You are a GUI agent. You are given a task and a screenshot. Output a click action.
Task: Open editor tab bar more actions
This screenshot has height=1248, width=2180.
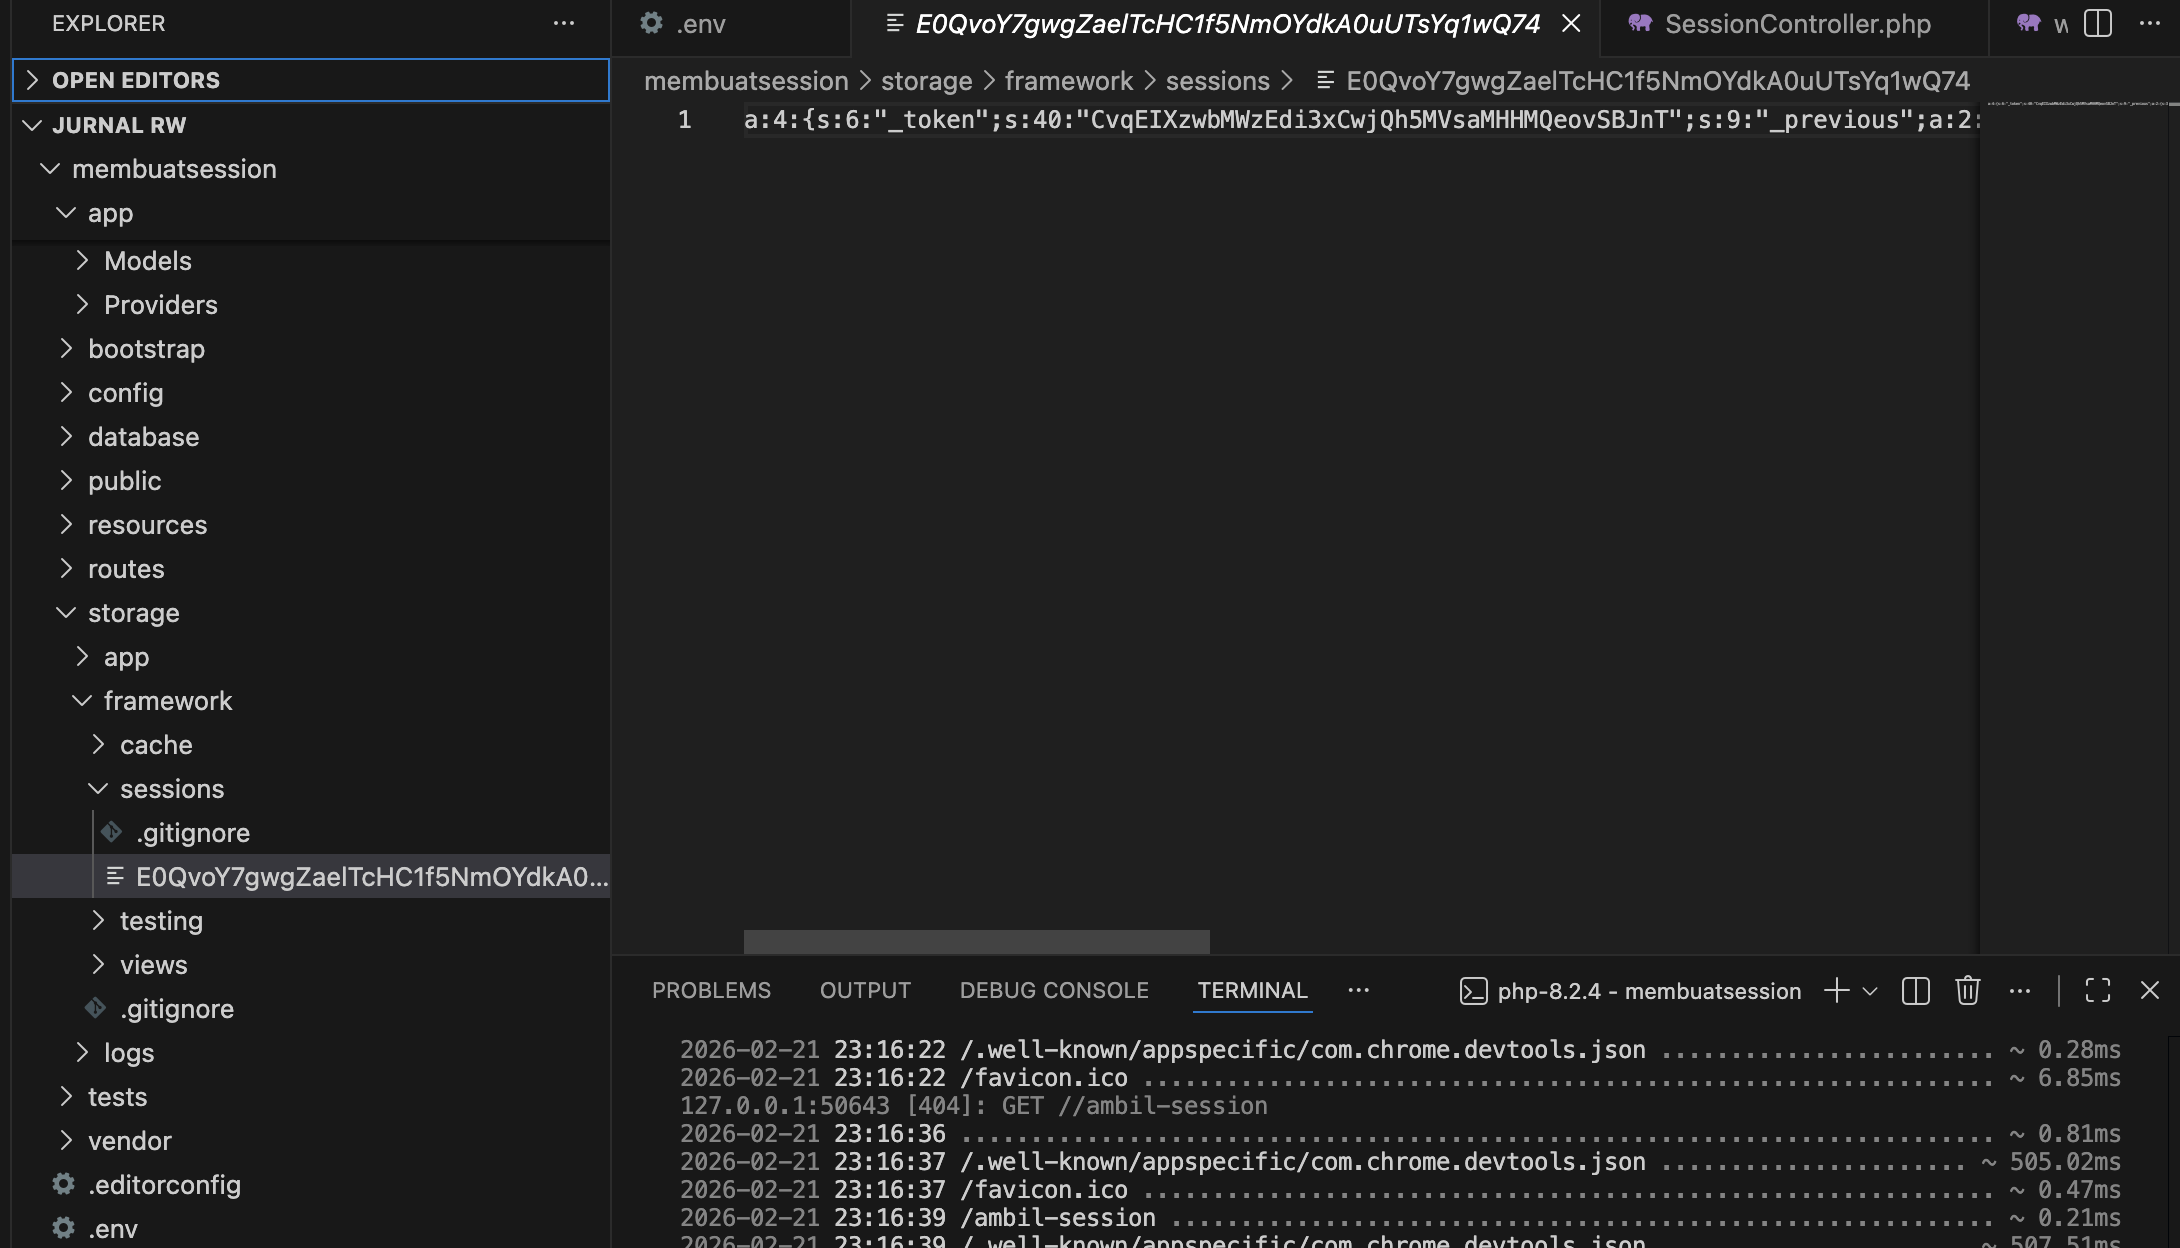(2149, 23)
